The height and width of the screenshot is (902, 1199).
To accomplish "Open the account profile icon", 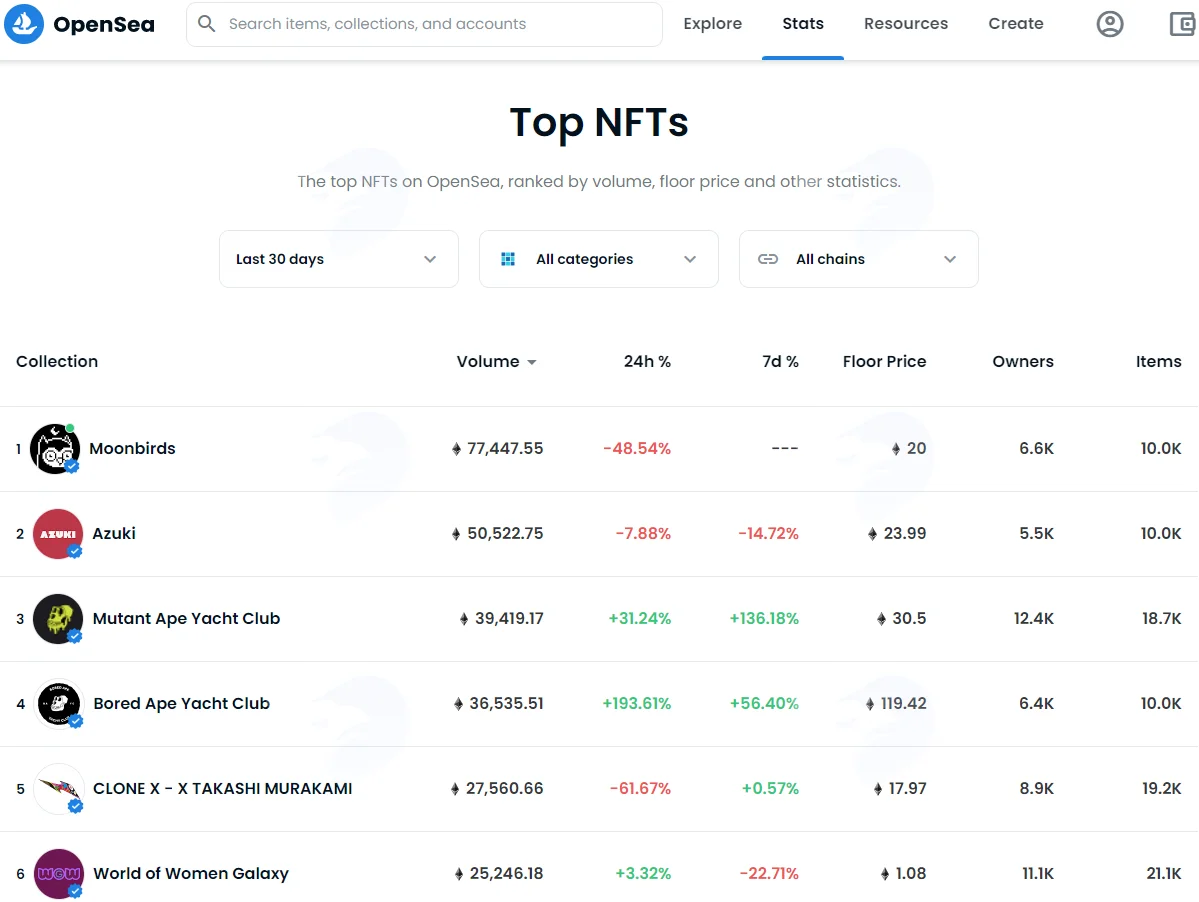I will pyautogui.click(x=1110, y=24).
